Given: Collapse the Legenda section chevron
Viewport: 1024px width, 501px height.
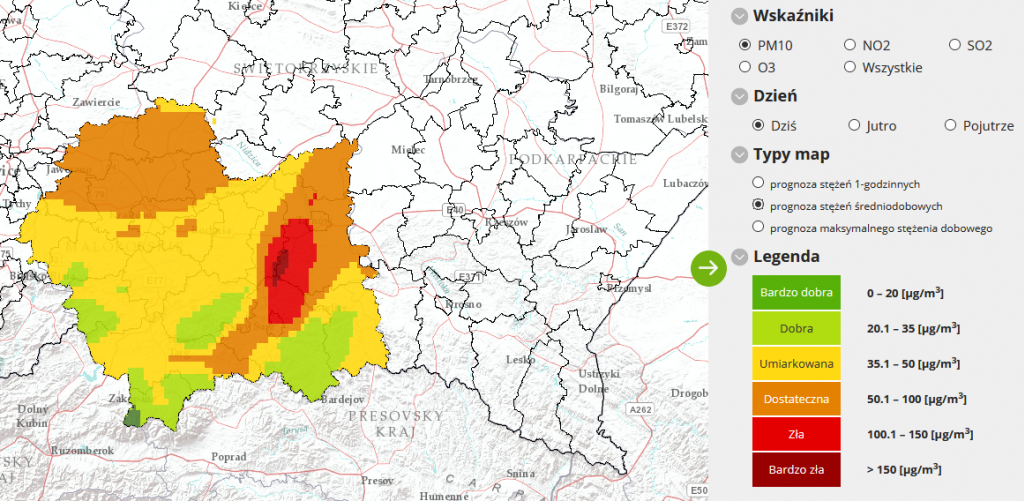Looking at the screenshot, I should click(739, 257).
